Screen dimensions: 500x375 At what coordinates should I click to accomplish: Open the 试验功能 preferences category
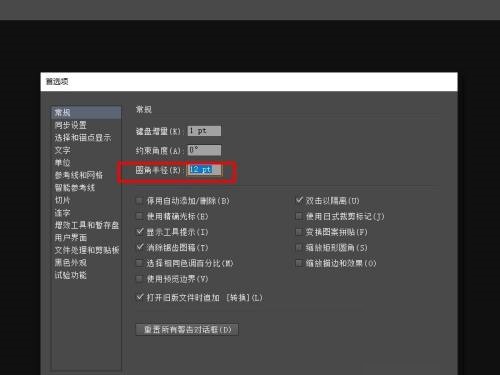71,275
